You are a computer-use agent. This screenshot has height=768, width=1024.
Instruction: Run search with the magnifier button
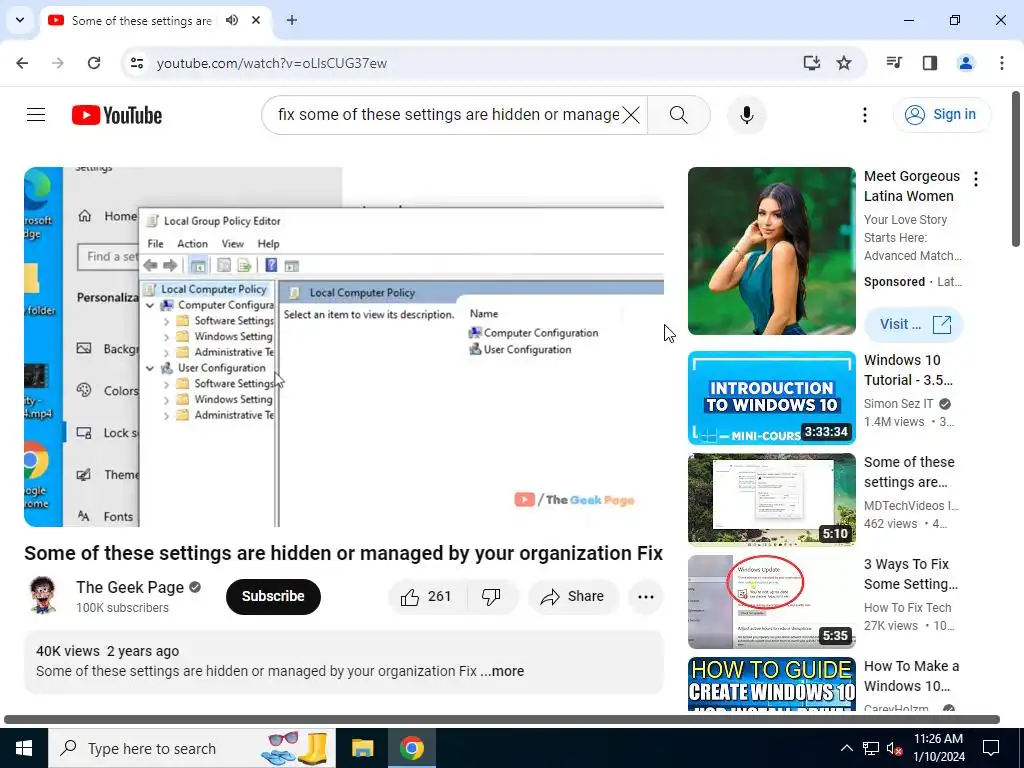(679, 115)
